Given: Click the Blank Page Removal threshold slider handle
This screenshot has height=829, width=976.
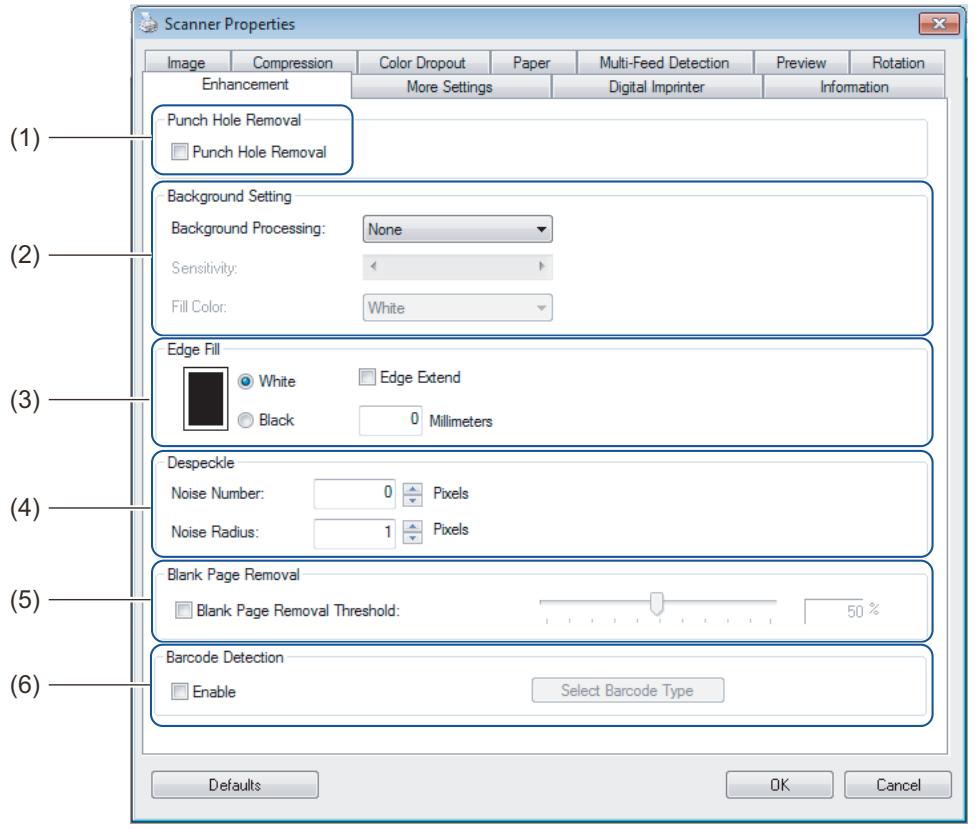Looking at the screenshot, I should point(657,603).
